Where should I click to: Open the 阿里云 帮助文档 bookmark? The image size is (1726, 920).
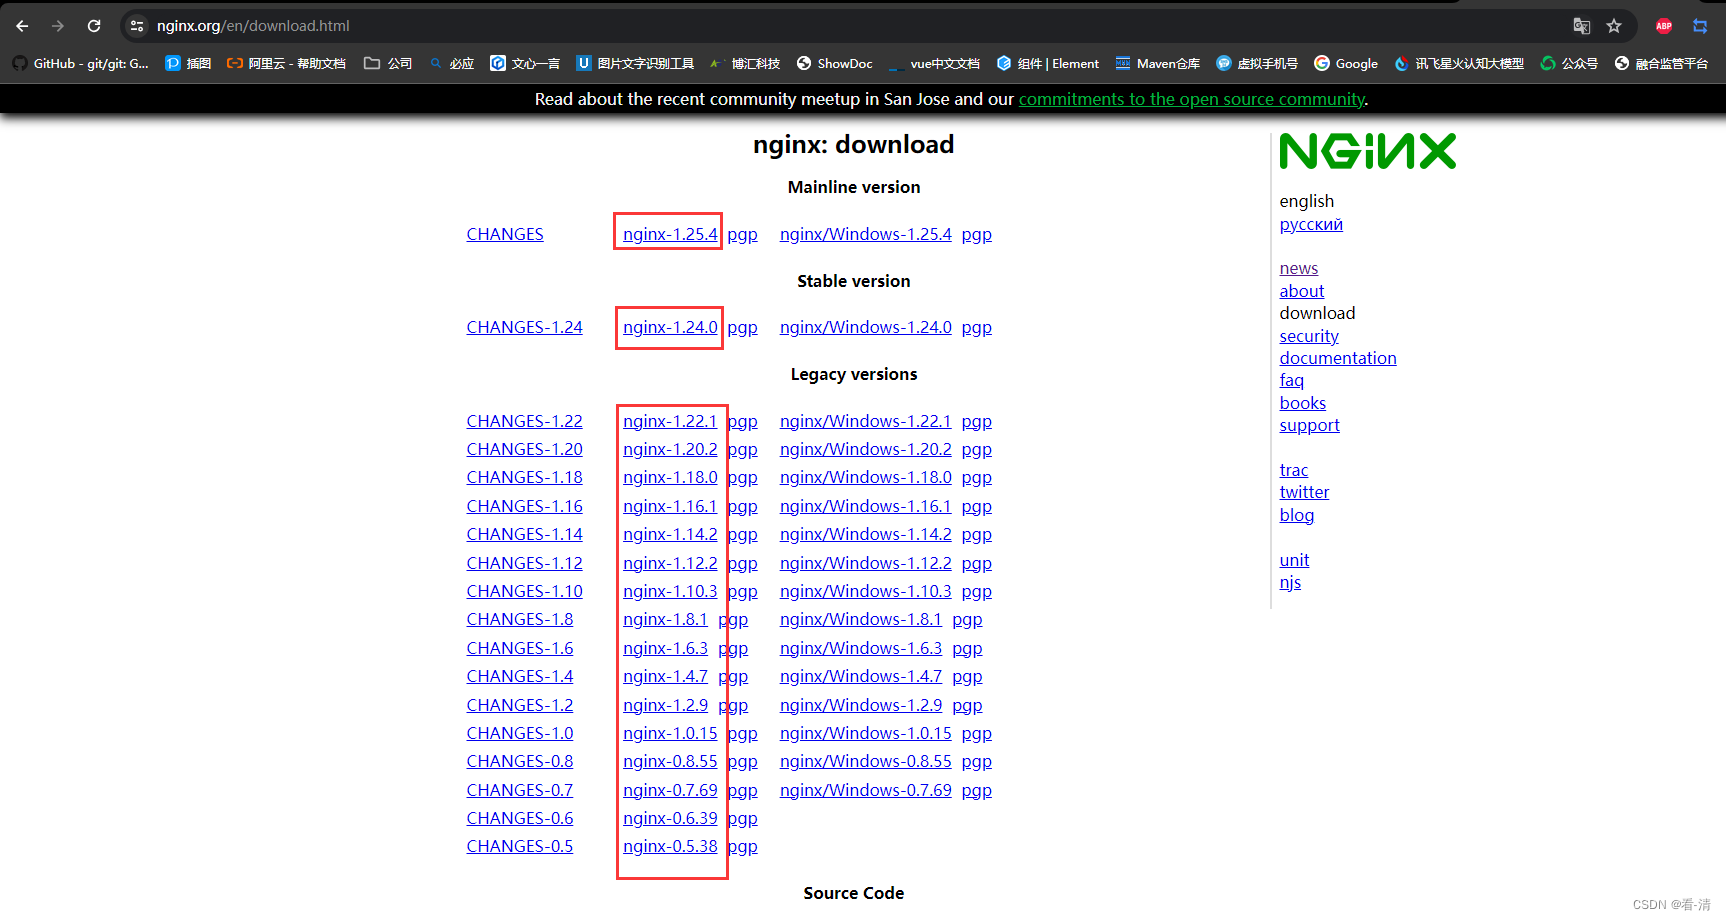[286, 63]
